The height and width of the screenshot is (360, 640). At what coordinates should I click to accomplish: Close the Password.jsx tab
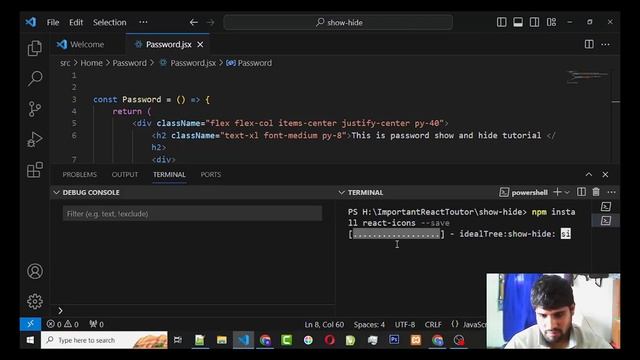point(200,44)
